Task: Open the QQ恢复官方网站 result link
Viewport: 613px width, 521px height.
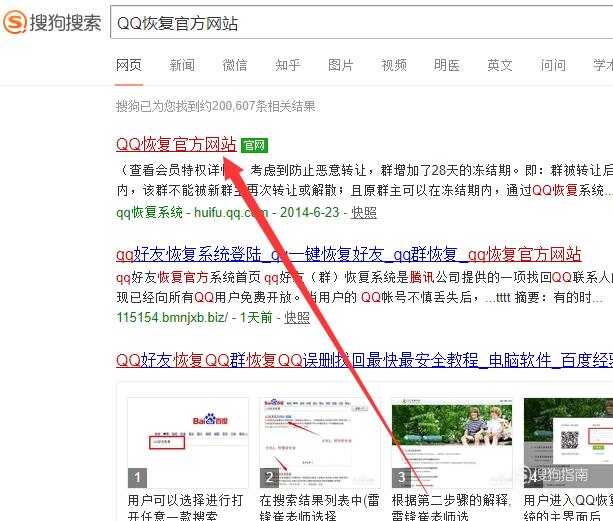Action: [x=176, y=144]
